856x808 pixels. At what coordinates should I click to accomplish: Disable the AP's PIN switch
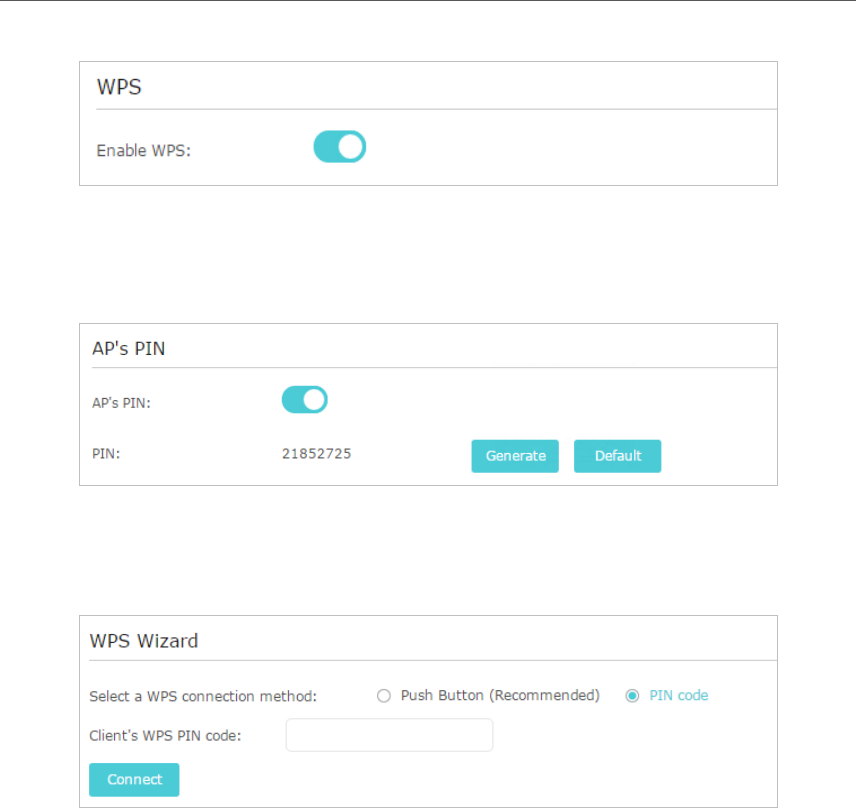pyautogui.click(x=305, y=400)
